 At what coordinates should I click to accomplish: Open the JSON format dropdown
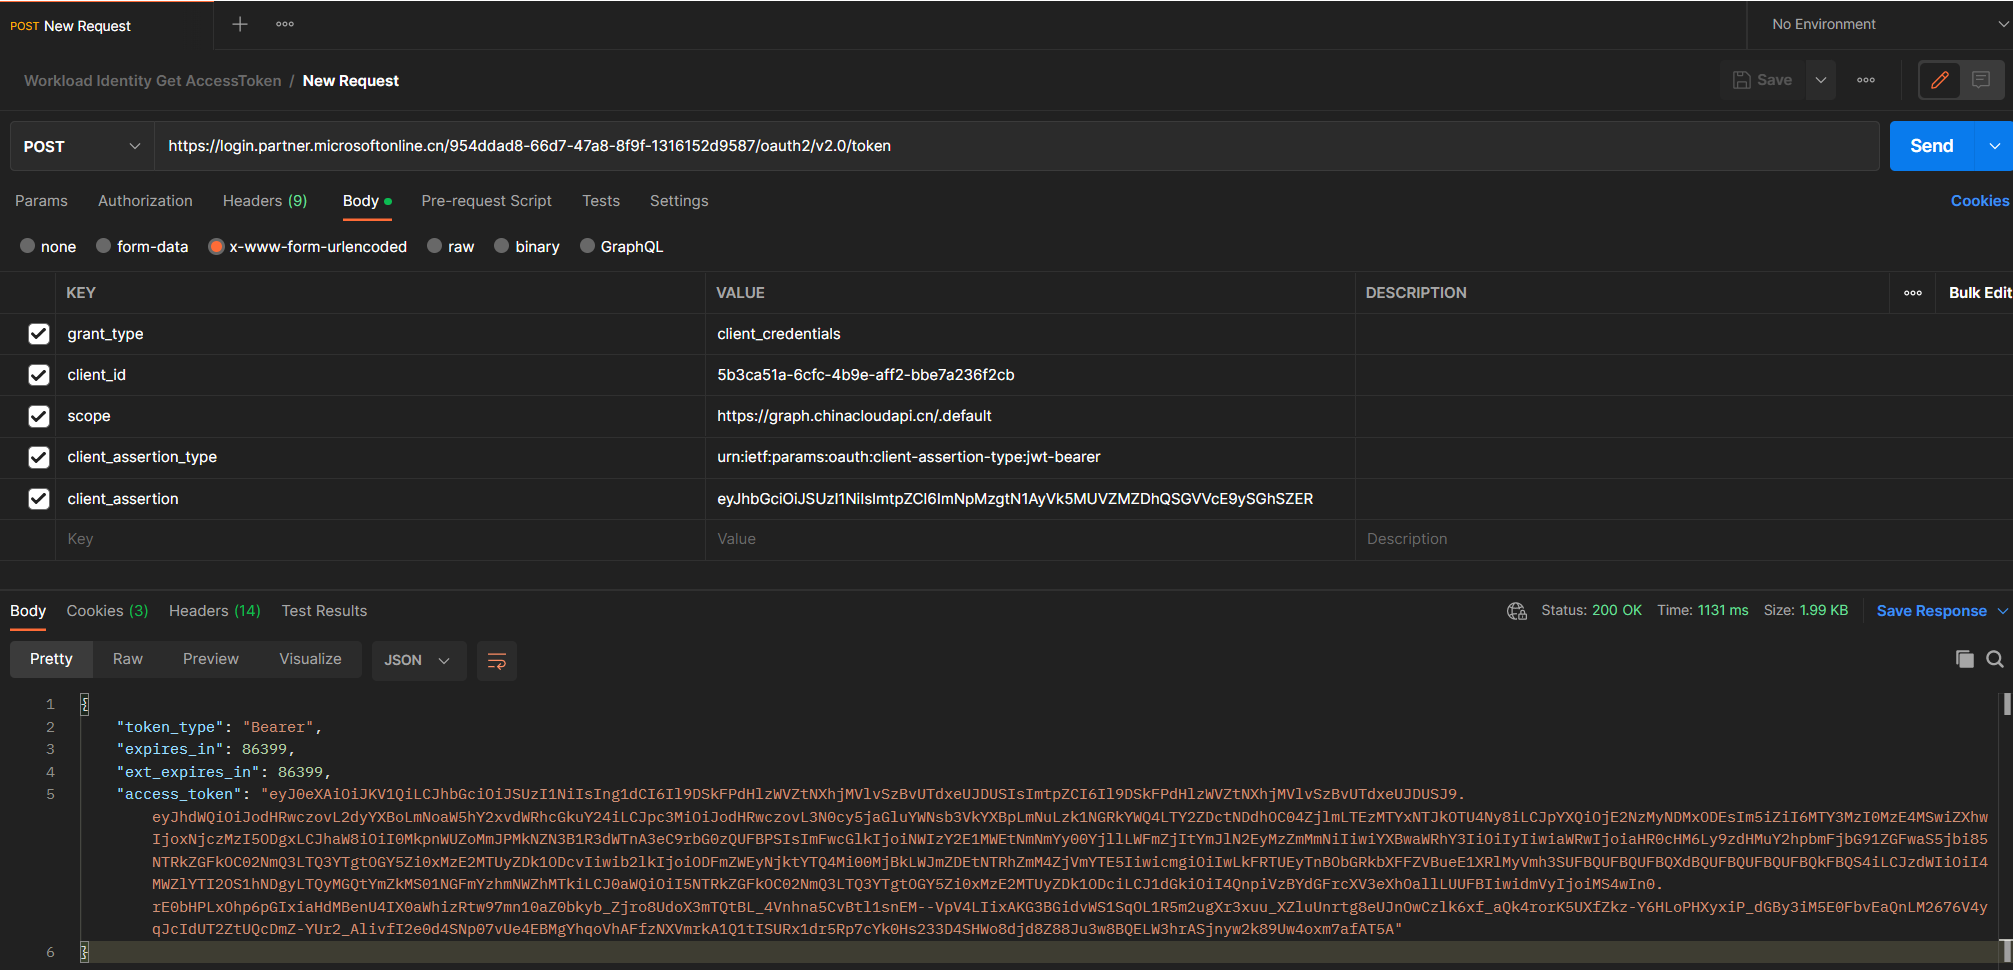[x=418, y=660]
